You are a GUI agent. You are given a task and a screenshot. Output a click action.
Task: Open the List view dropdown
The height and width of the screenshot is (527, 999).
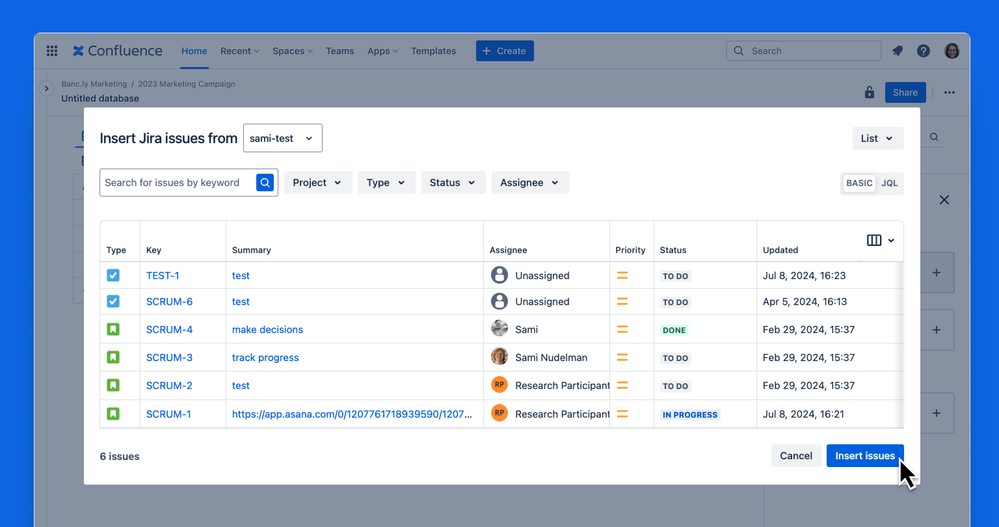(x=878, y=138)
